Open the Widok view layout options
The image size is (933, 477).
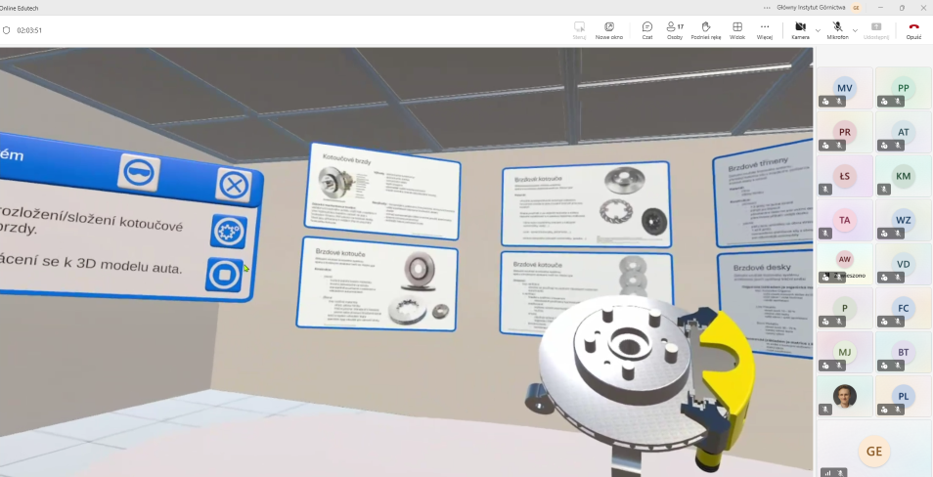tap(737, 30)
